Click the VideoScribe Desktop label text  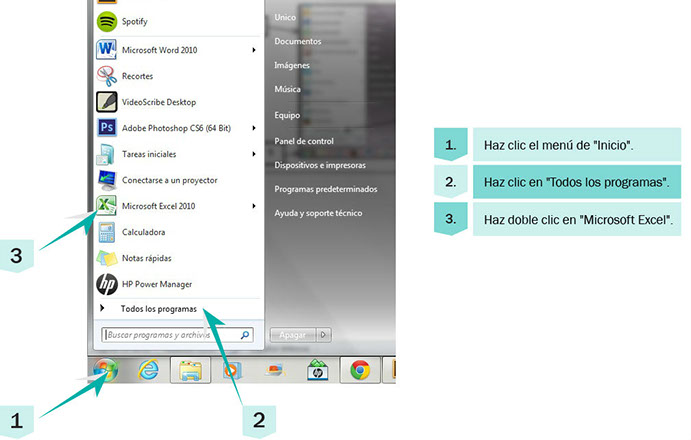tap(159, 102)
